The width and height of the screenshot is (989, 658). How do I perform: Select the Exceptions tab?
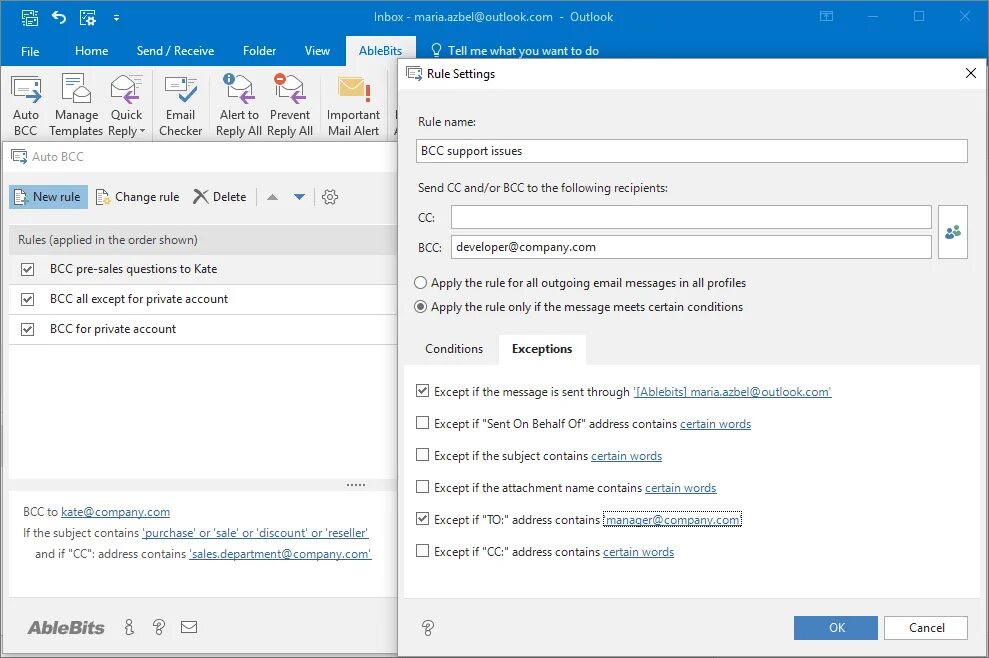542,349
